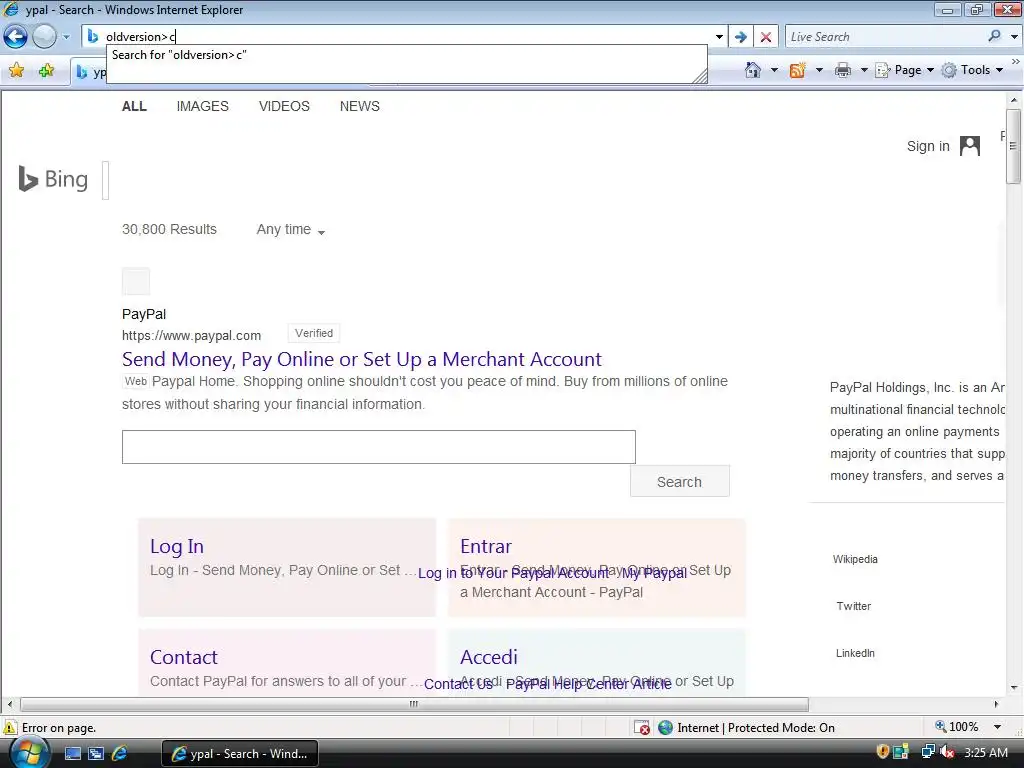Click the 100% zoom level button

click(957, 727)
